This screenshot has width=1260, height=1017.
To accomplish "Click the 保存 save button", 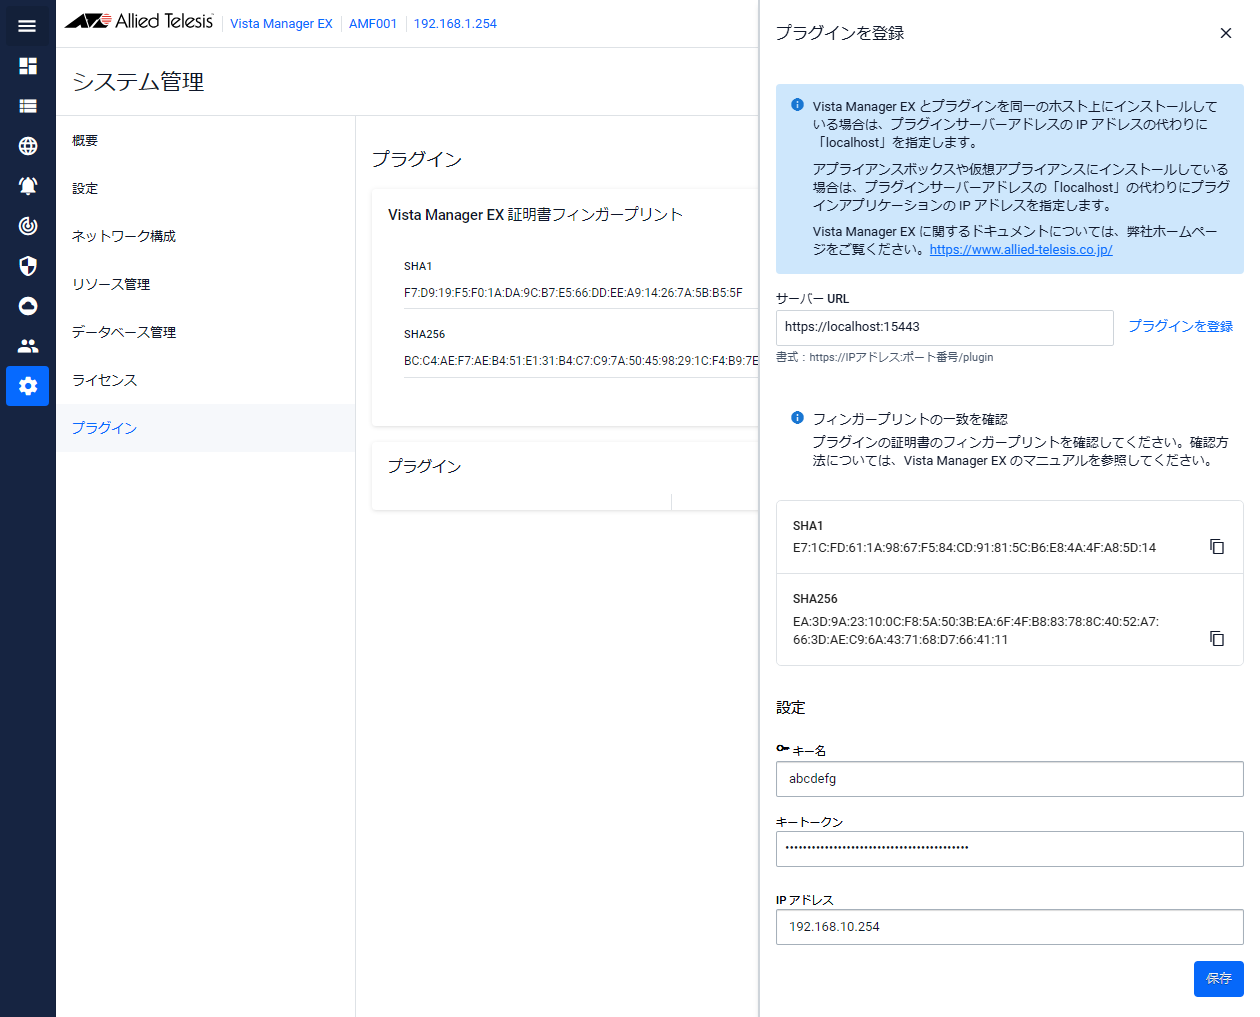I will (x=1219, y=979).
